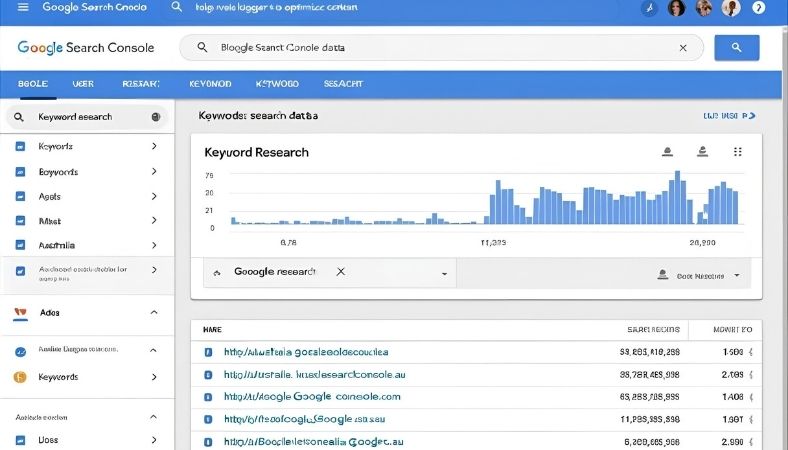Clear the main search field with X
788x450 pixels.
pos(683,48)
